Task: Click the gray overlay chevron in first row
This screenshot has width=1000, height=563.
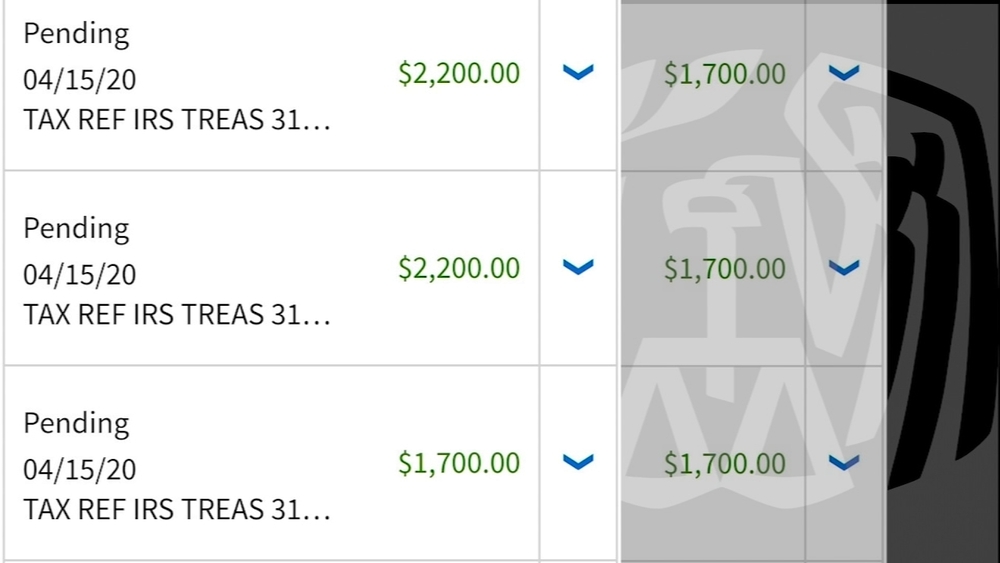Action: pos(845,72)
